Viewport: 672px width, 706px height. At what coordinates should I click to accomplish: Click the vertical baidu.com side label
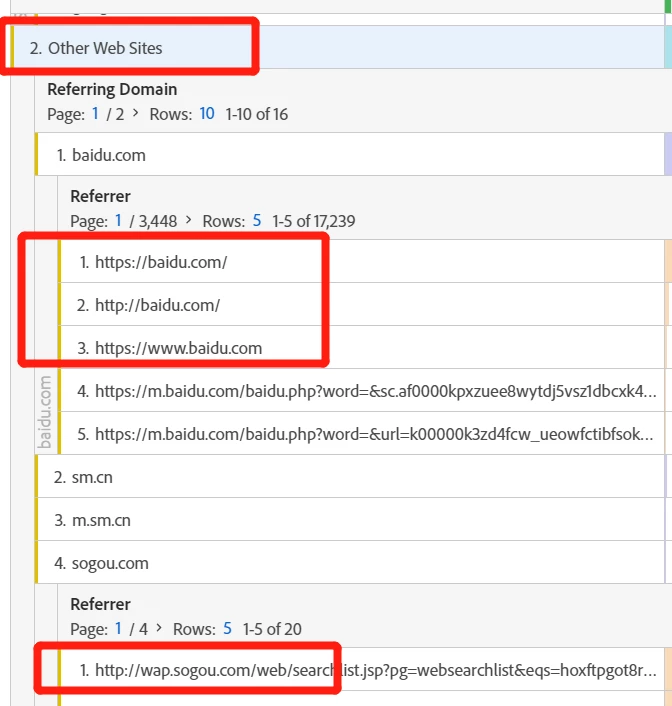click(x=44, y=412)
